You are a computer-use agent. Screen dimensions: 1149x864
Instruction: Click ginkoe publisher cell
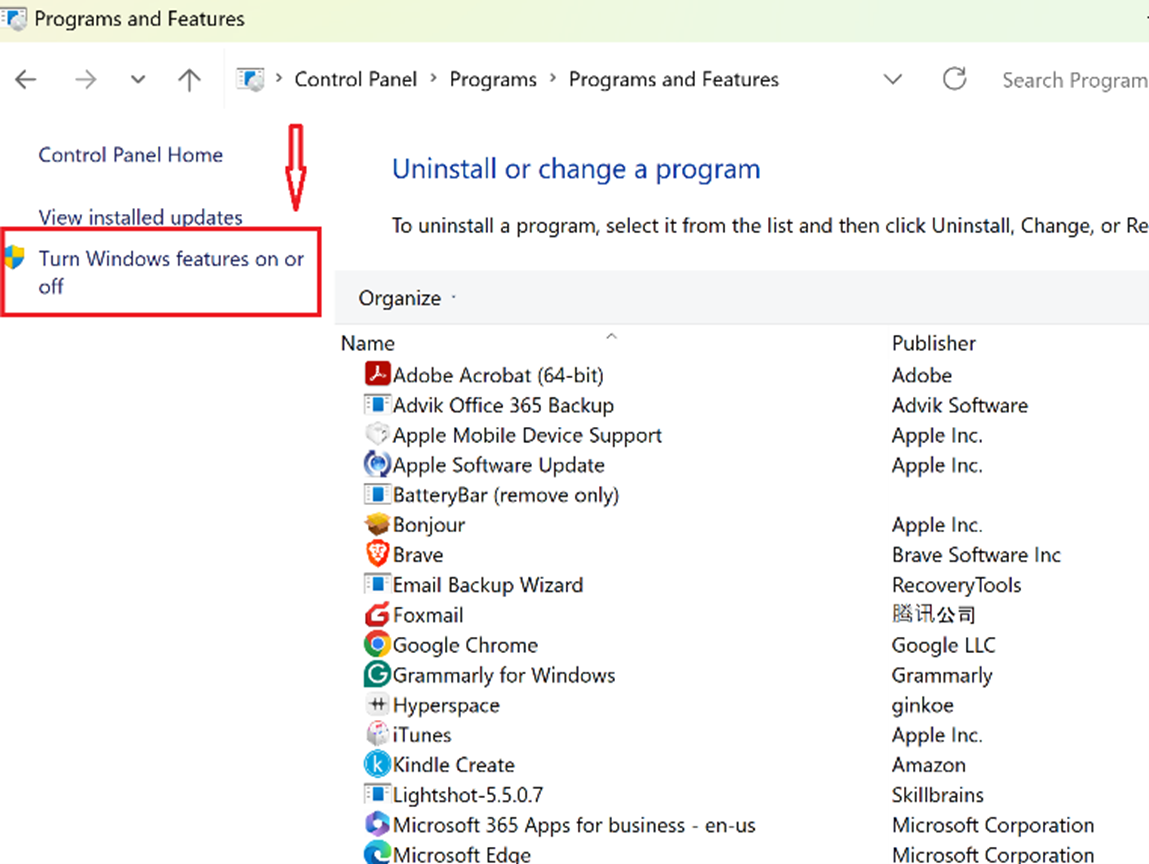pyautogui.click(x=922, y=705)
